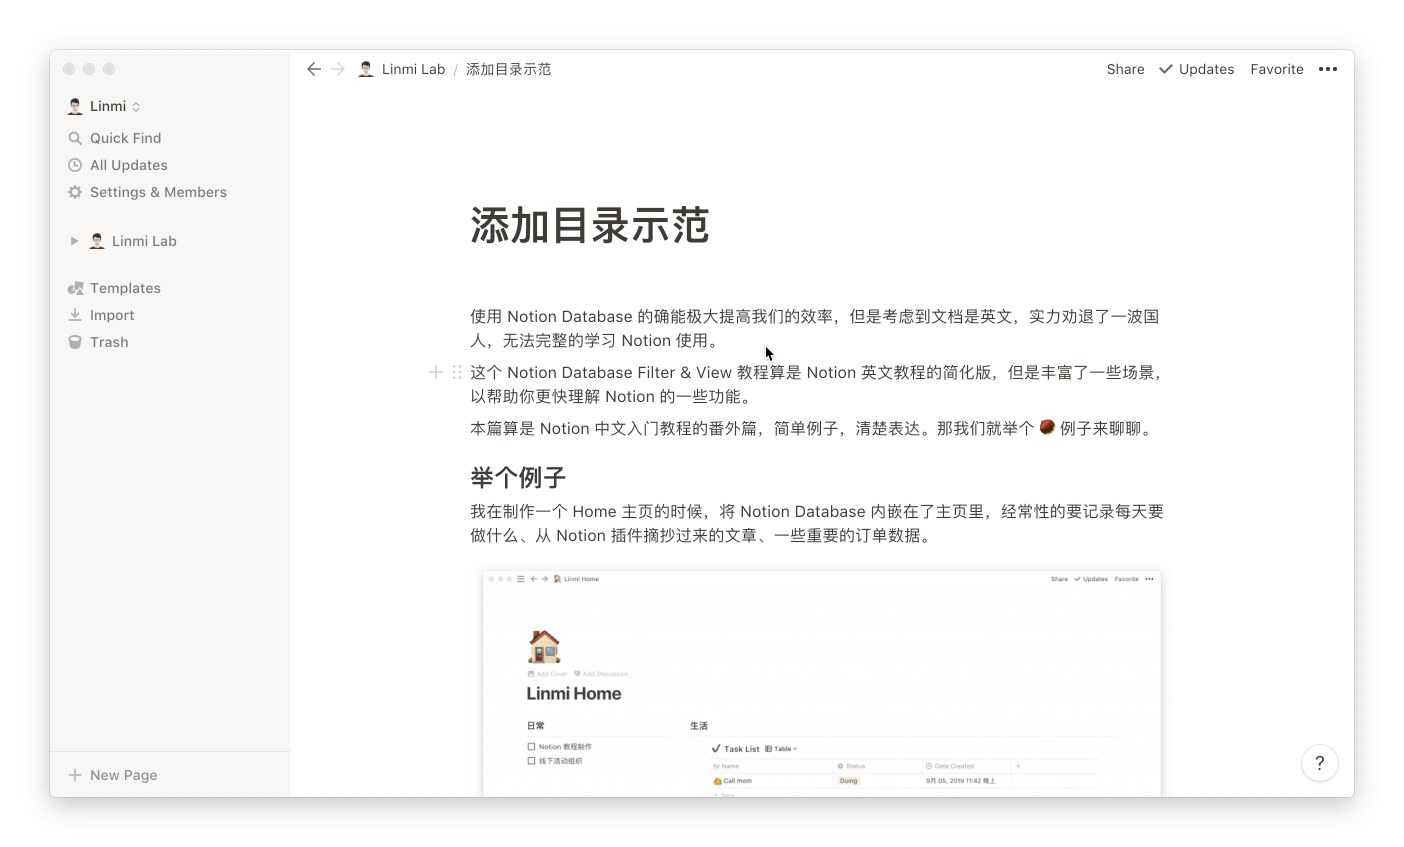Screen dimensions: 1404x847
Task: Click the embedded Linmi Home screenshot
Action: (822, 684)
